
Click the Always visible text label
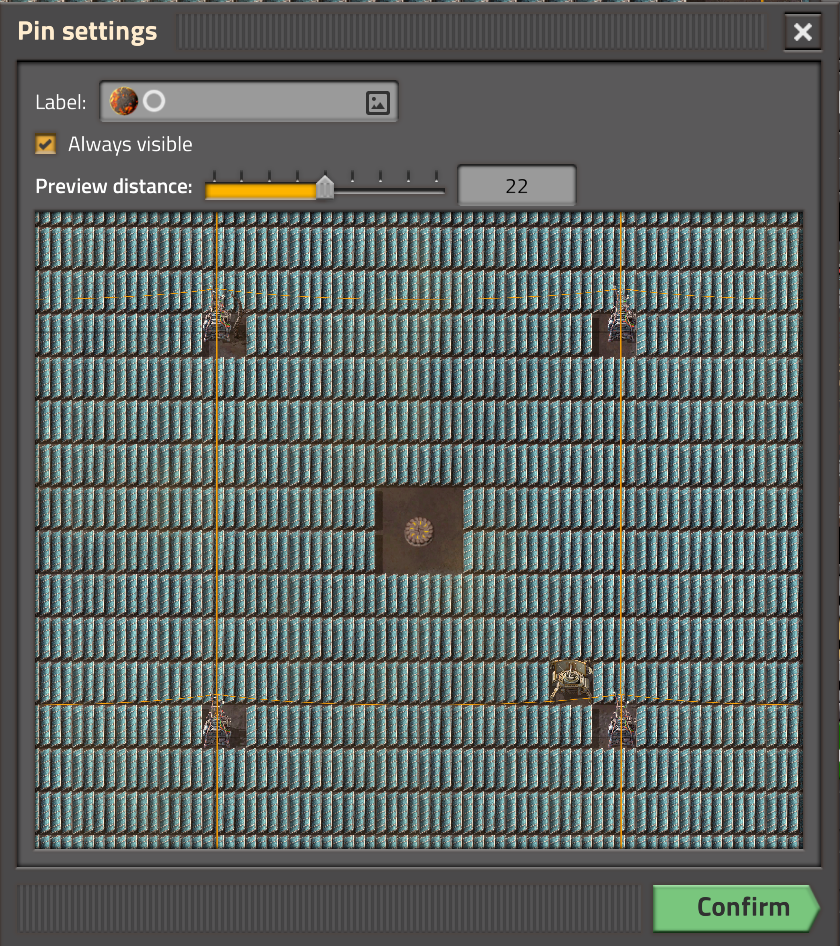coord(130,145)
